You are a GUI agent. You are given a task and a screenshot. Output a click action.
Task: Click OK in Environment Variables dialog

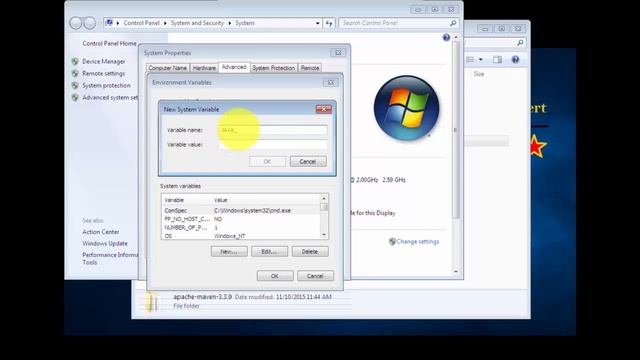pos(275,276)
